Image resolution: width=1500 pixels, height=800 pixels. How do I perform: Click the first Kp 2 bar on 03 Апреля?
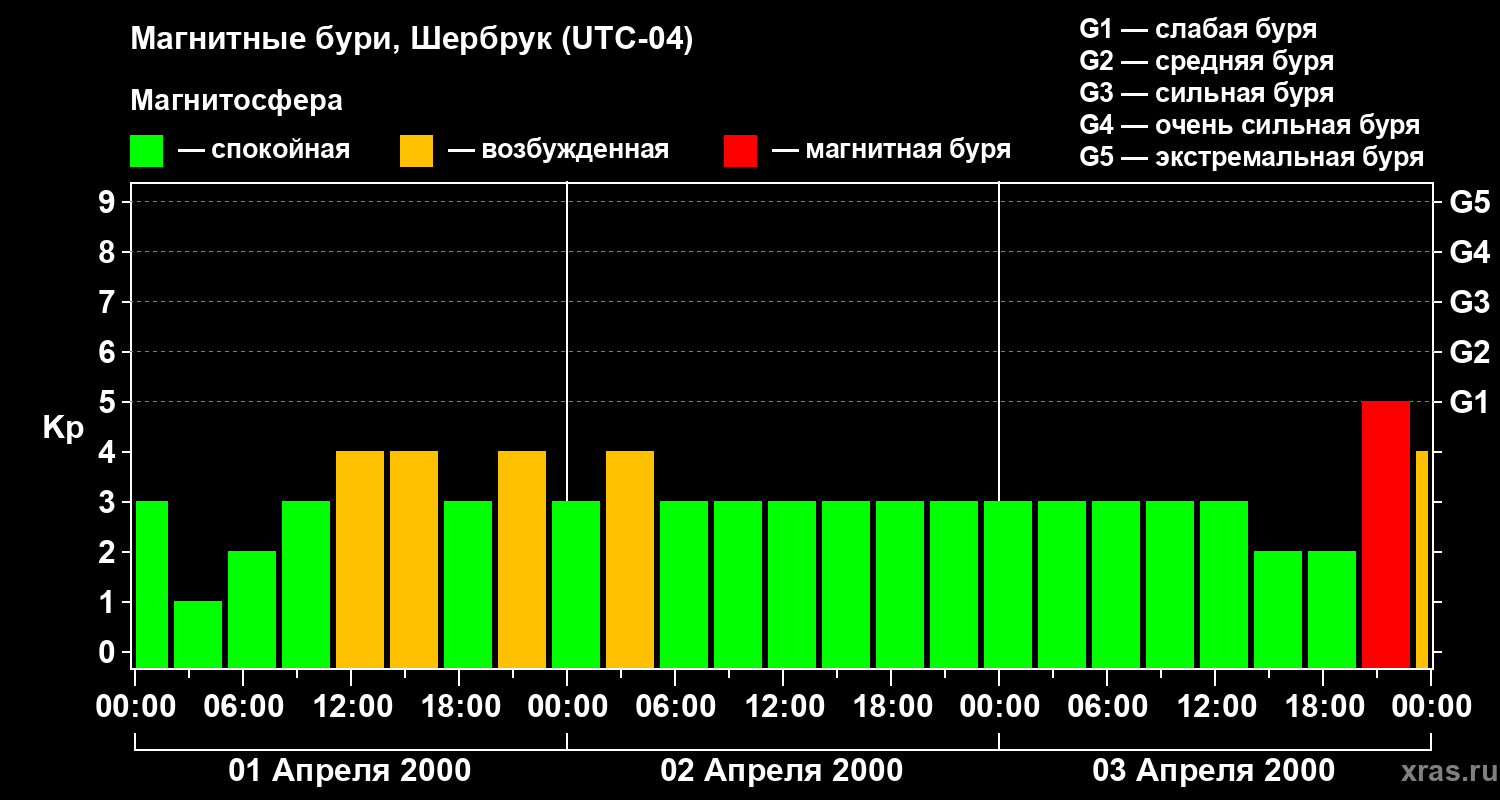(1278, 610)
